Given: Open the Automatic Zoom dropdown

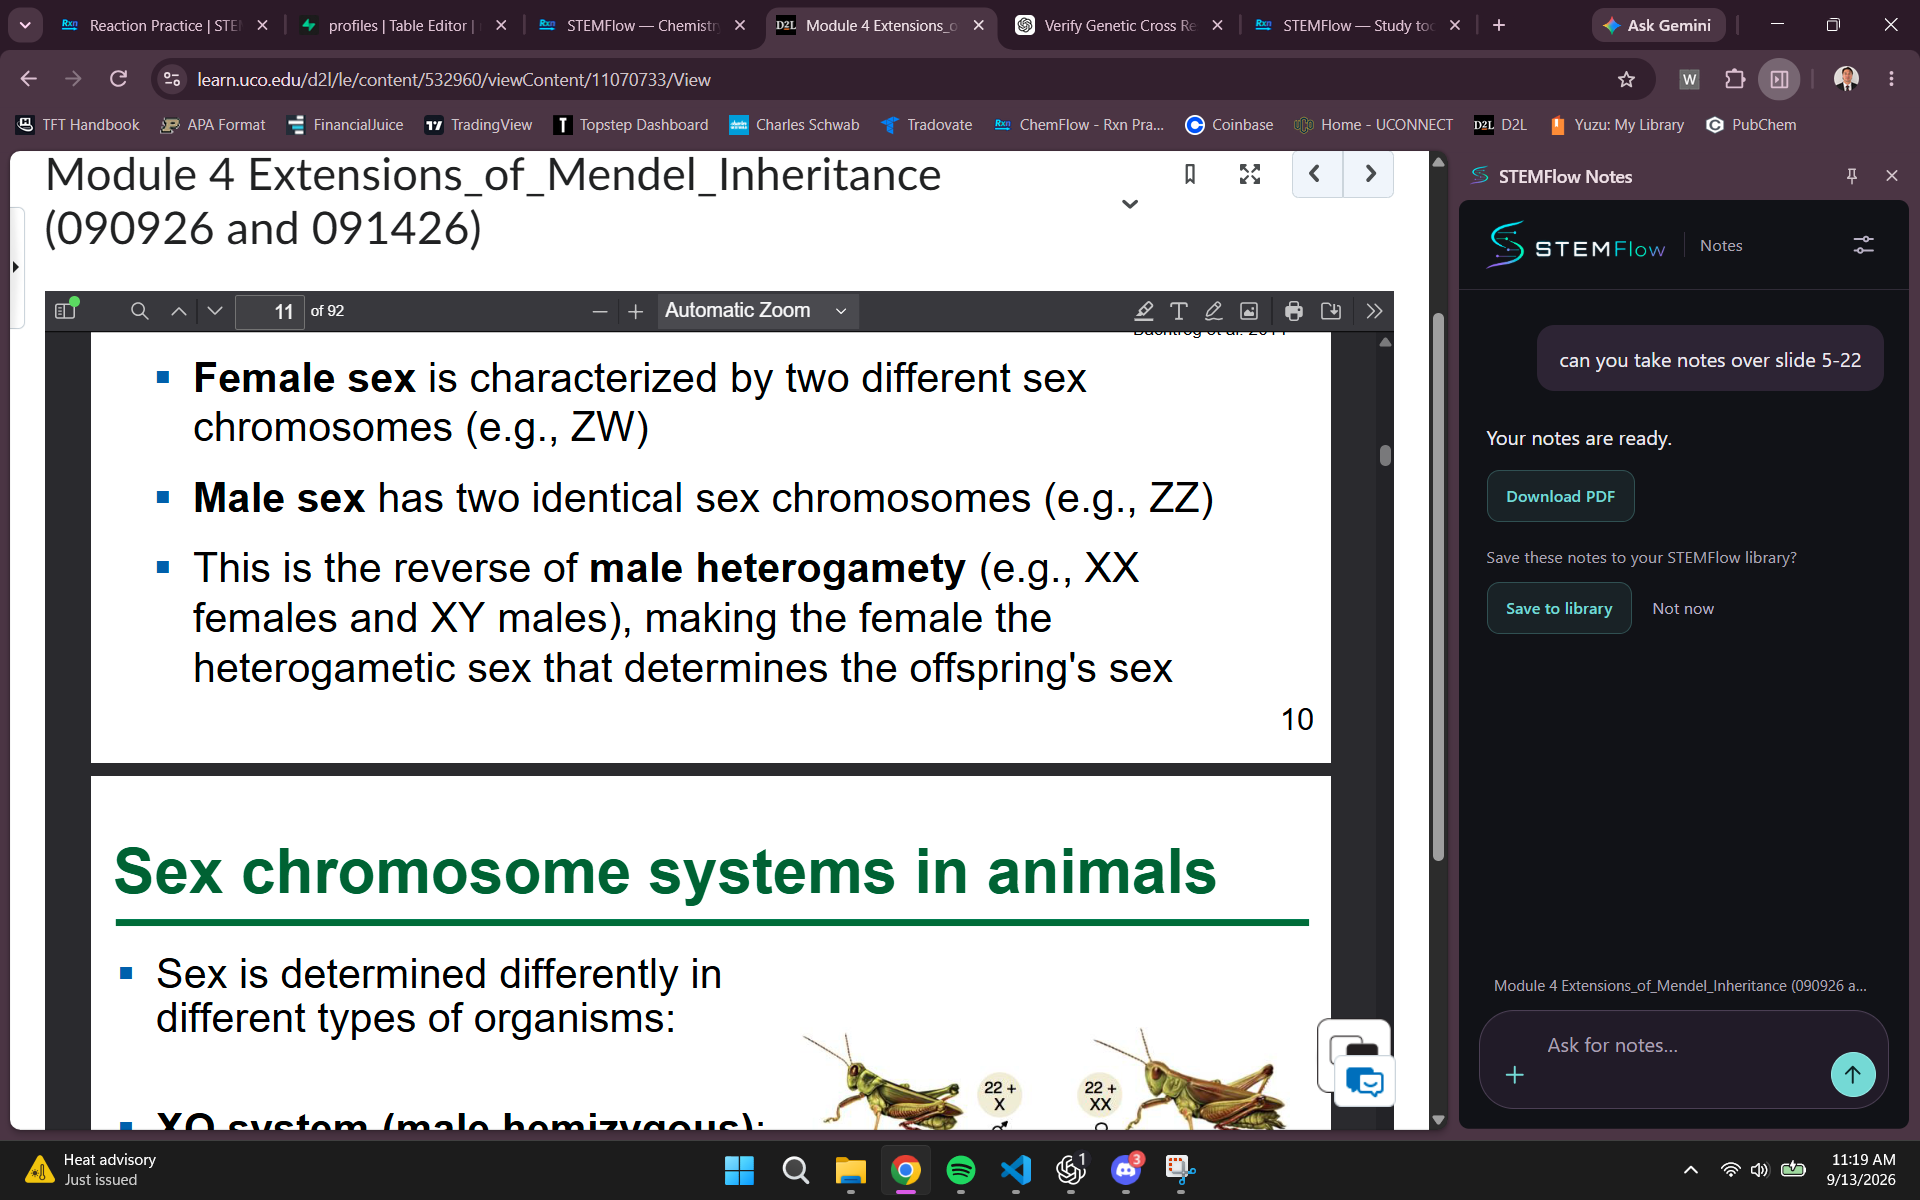Looking at the screenshot, I should tap(756, 311).
